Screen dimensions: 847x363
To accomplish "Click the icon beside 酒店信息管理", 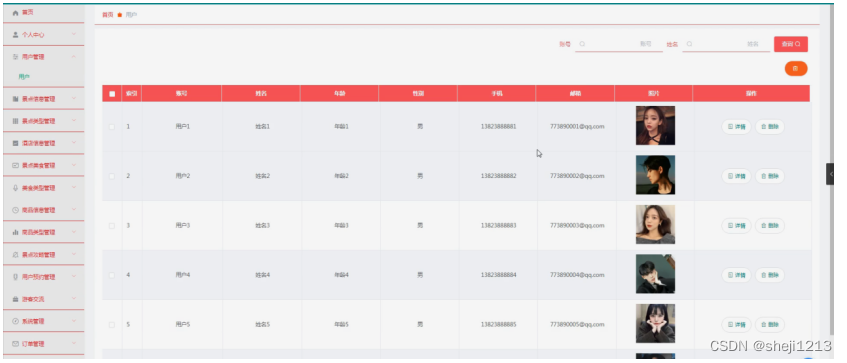I will 15,143.
